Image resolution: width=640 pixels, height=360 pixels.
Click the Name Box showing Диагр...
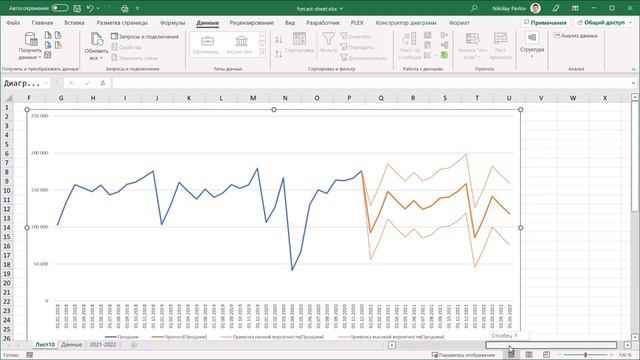(22, 83)
